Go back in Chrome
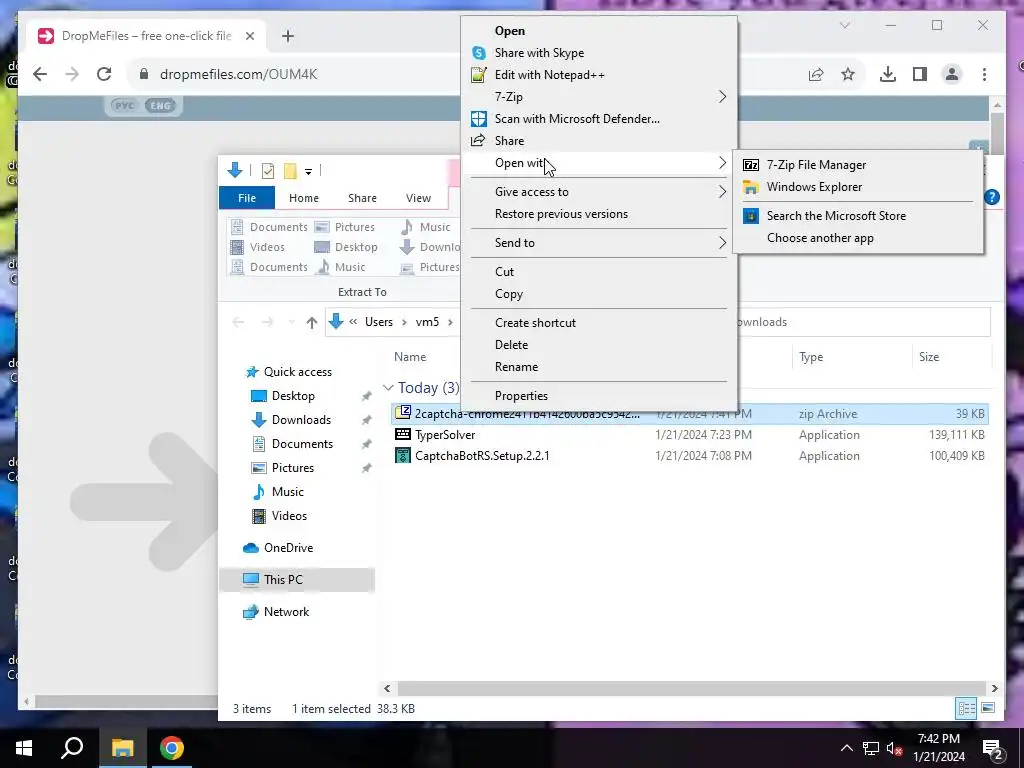Screen dimensions: 1024x768 [x=40, y=74]
